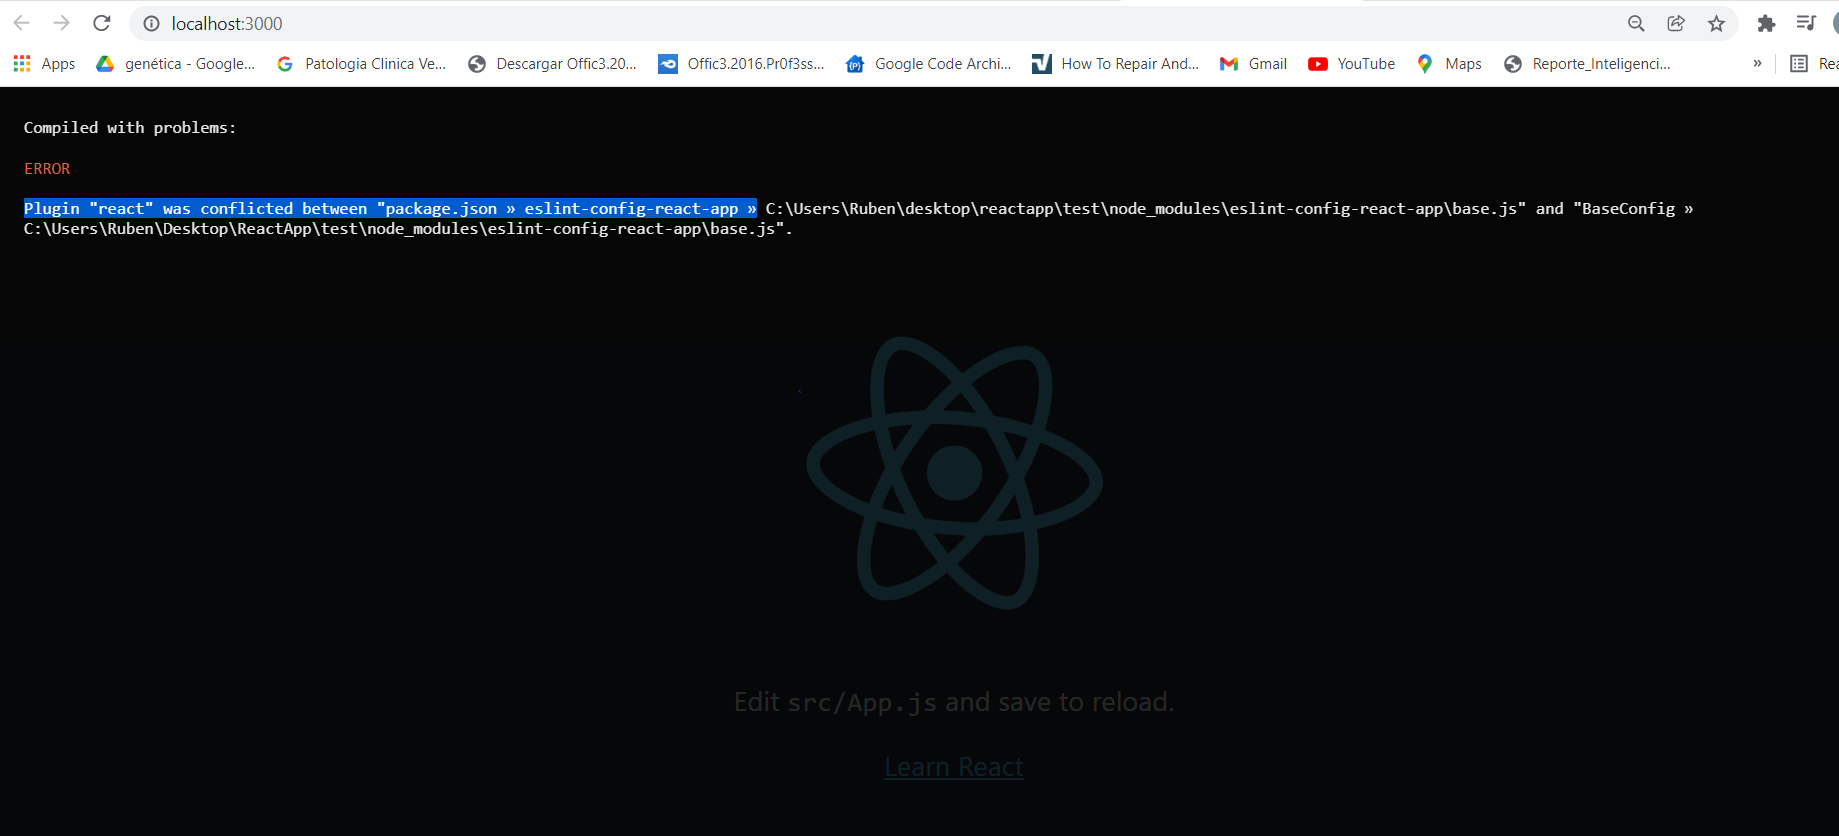The image size is (1839, 836).
Task: Open the genética - Google Drive bookmark
Action: point(176,64)
